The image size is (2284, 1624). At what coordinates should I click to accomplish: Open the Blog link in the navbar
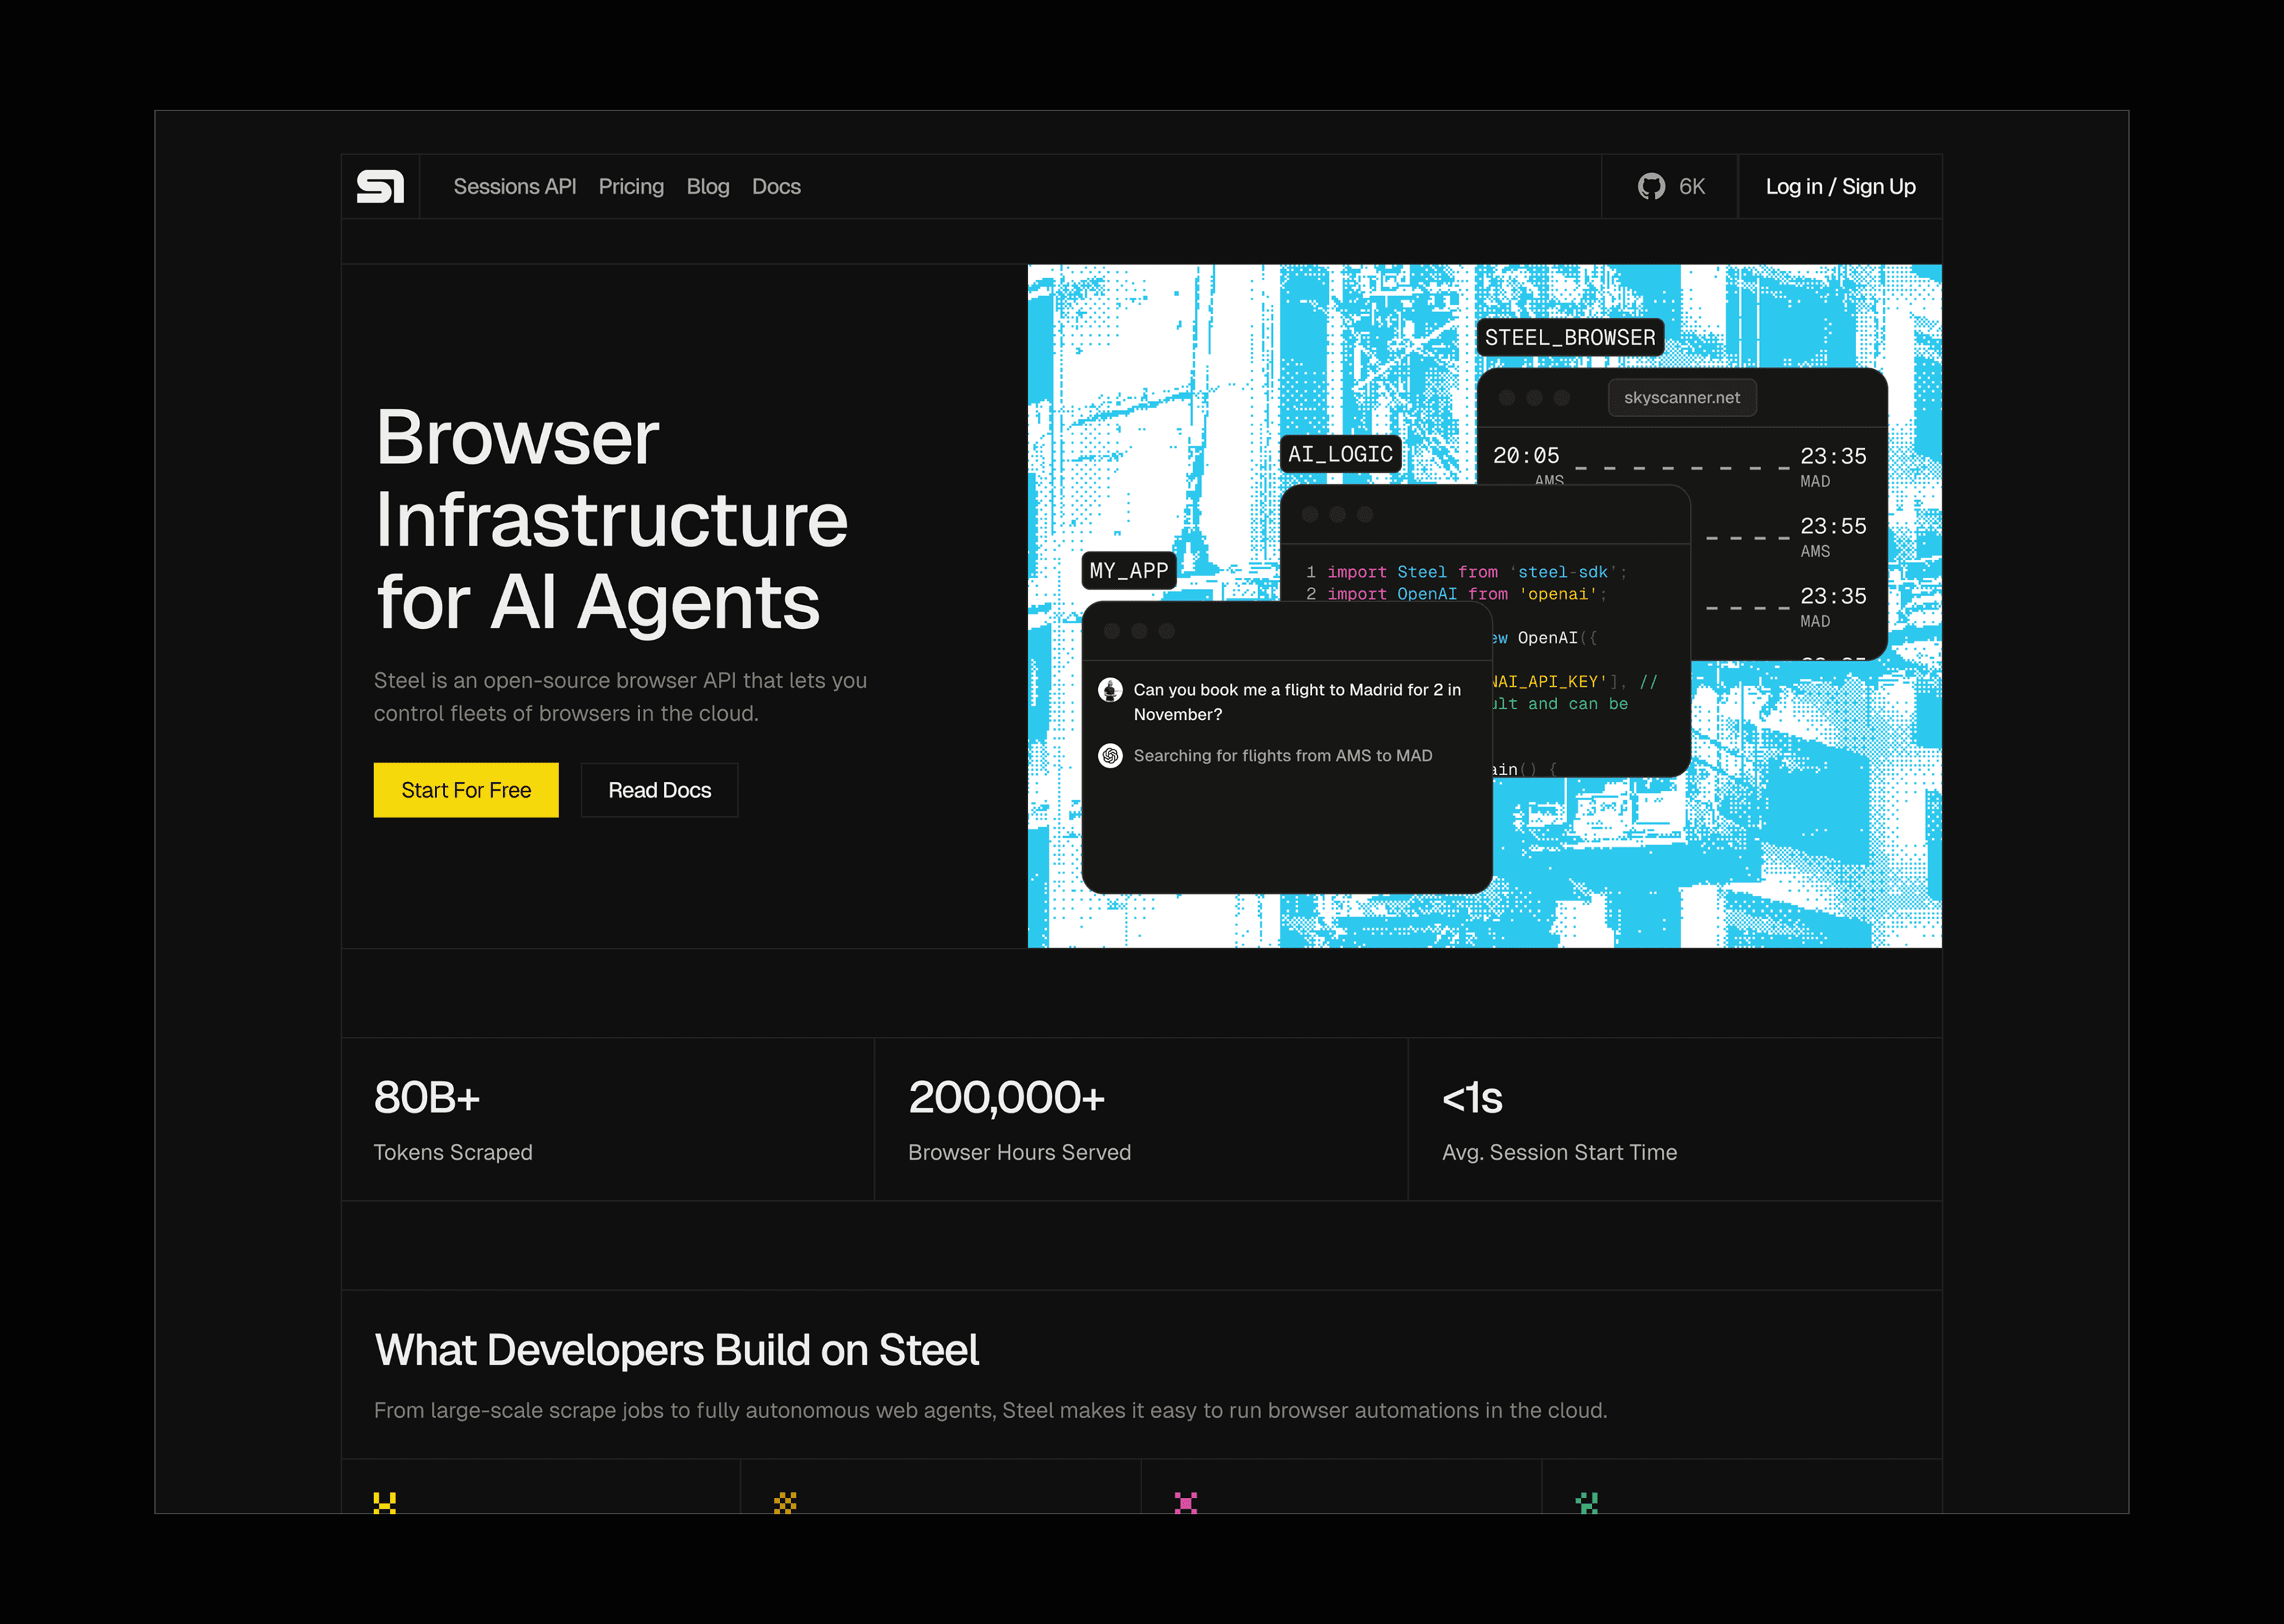pyautogui.click(x=707, y=187)
